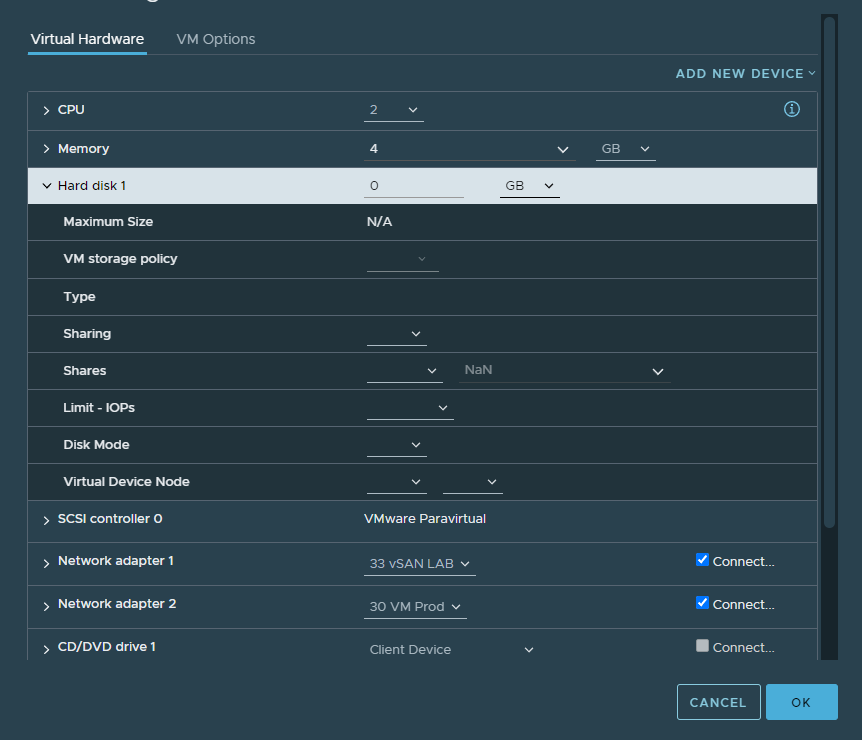Click the OK button
This screenshot has width=862, height=740.
coord(802,702)
